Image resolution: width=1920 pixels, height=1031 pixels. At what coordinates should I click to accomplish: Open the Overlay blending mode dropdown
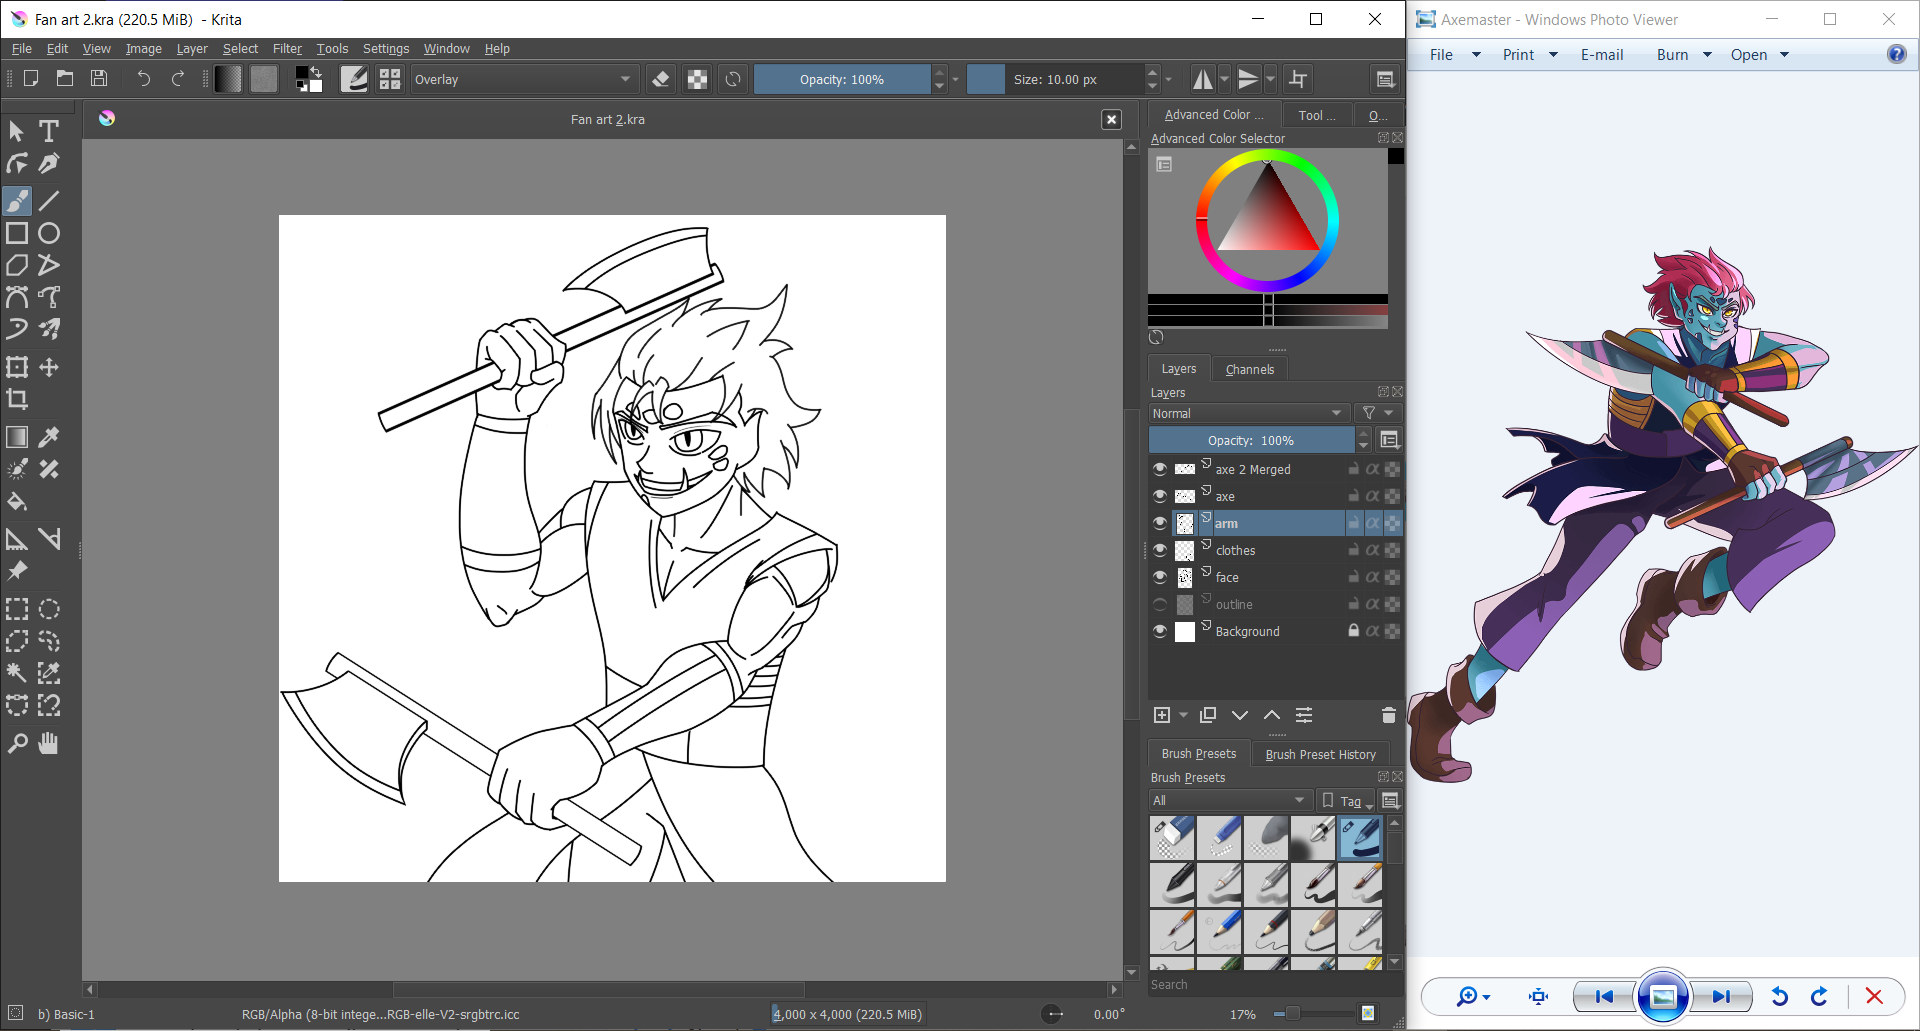523,79
